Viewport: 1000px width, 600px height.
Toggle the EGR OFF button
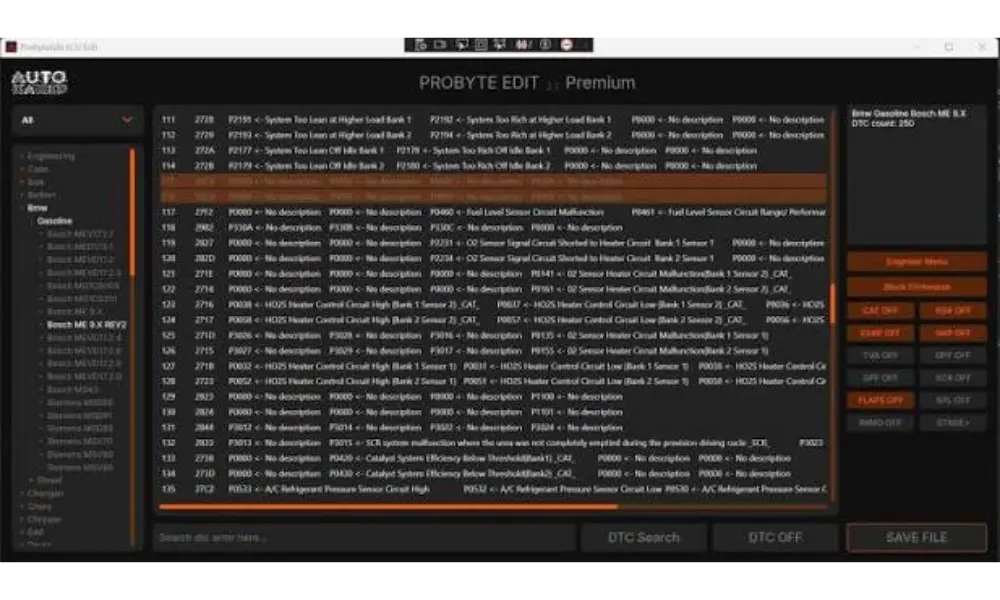tap(953, 311)
